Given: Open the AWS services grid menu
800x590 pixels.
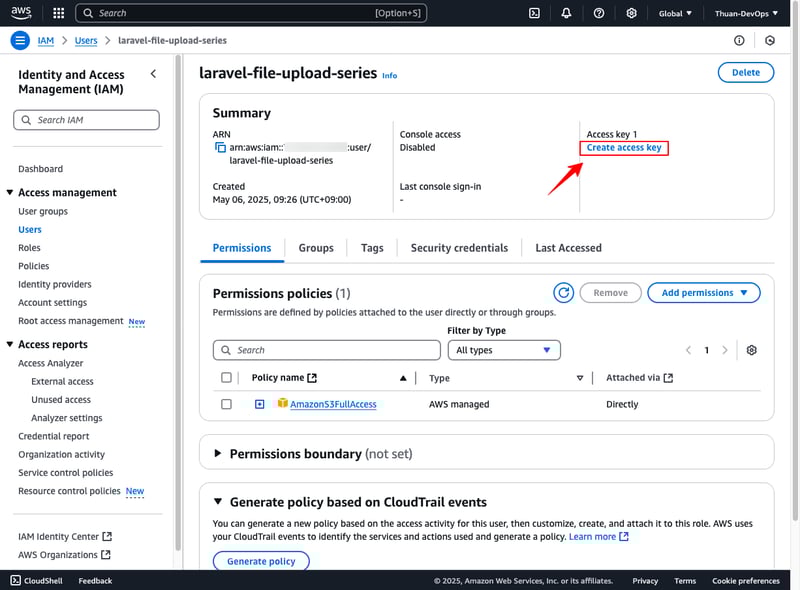Looking at the screenshot, I should 58,13.
